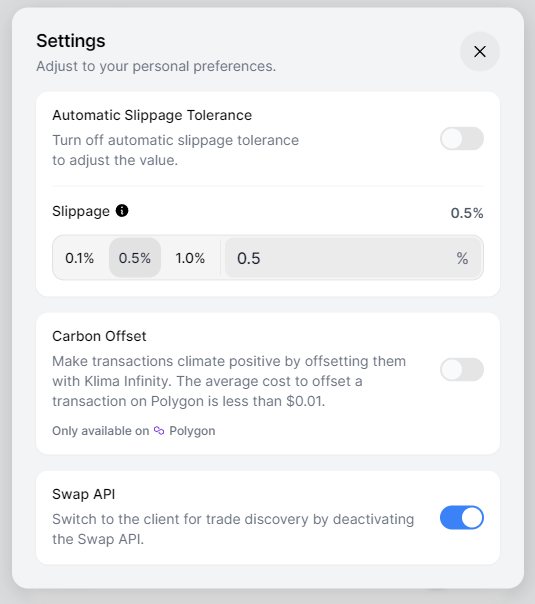Click the Carbon Offset heading
Viewport: 535px width, 604px height.
pos(99,336)
